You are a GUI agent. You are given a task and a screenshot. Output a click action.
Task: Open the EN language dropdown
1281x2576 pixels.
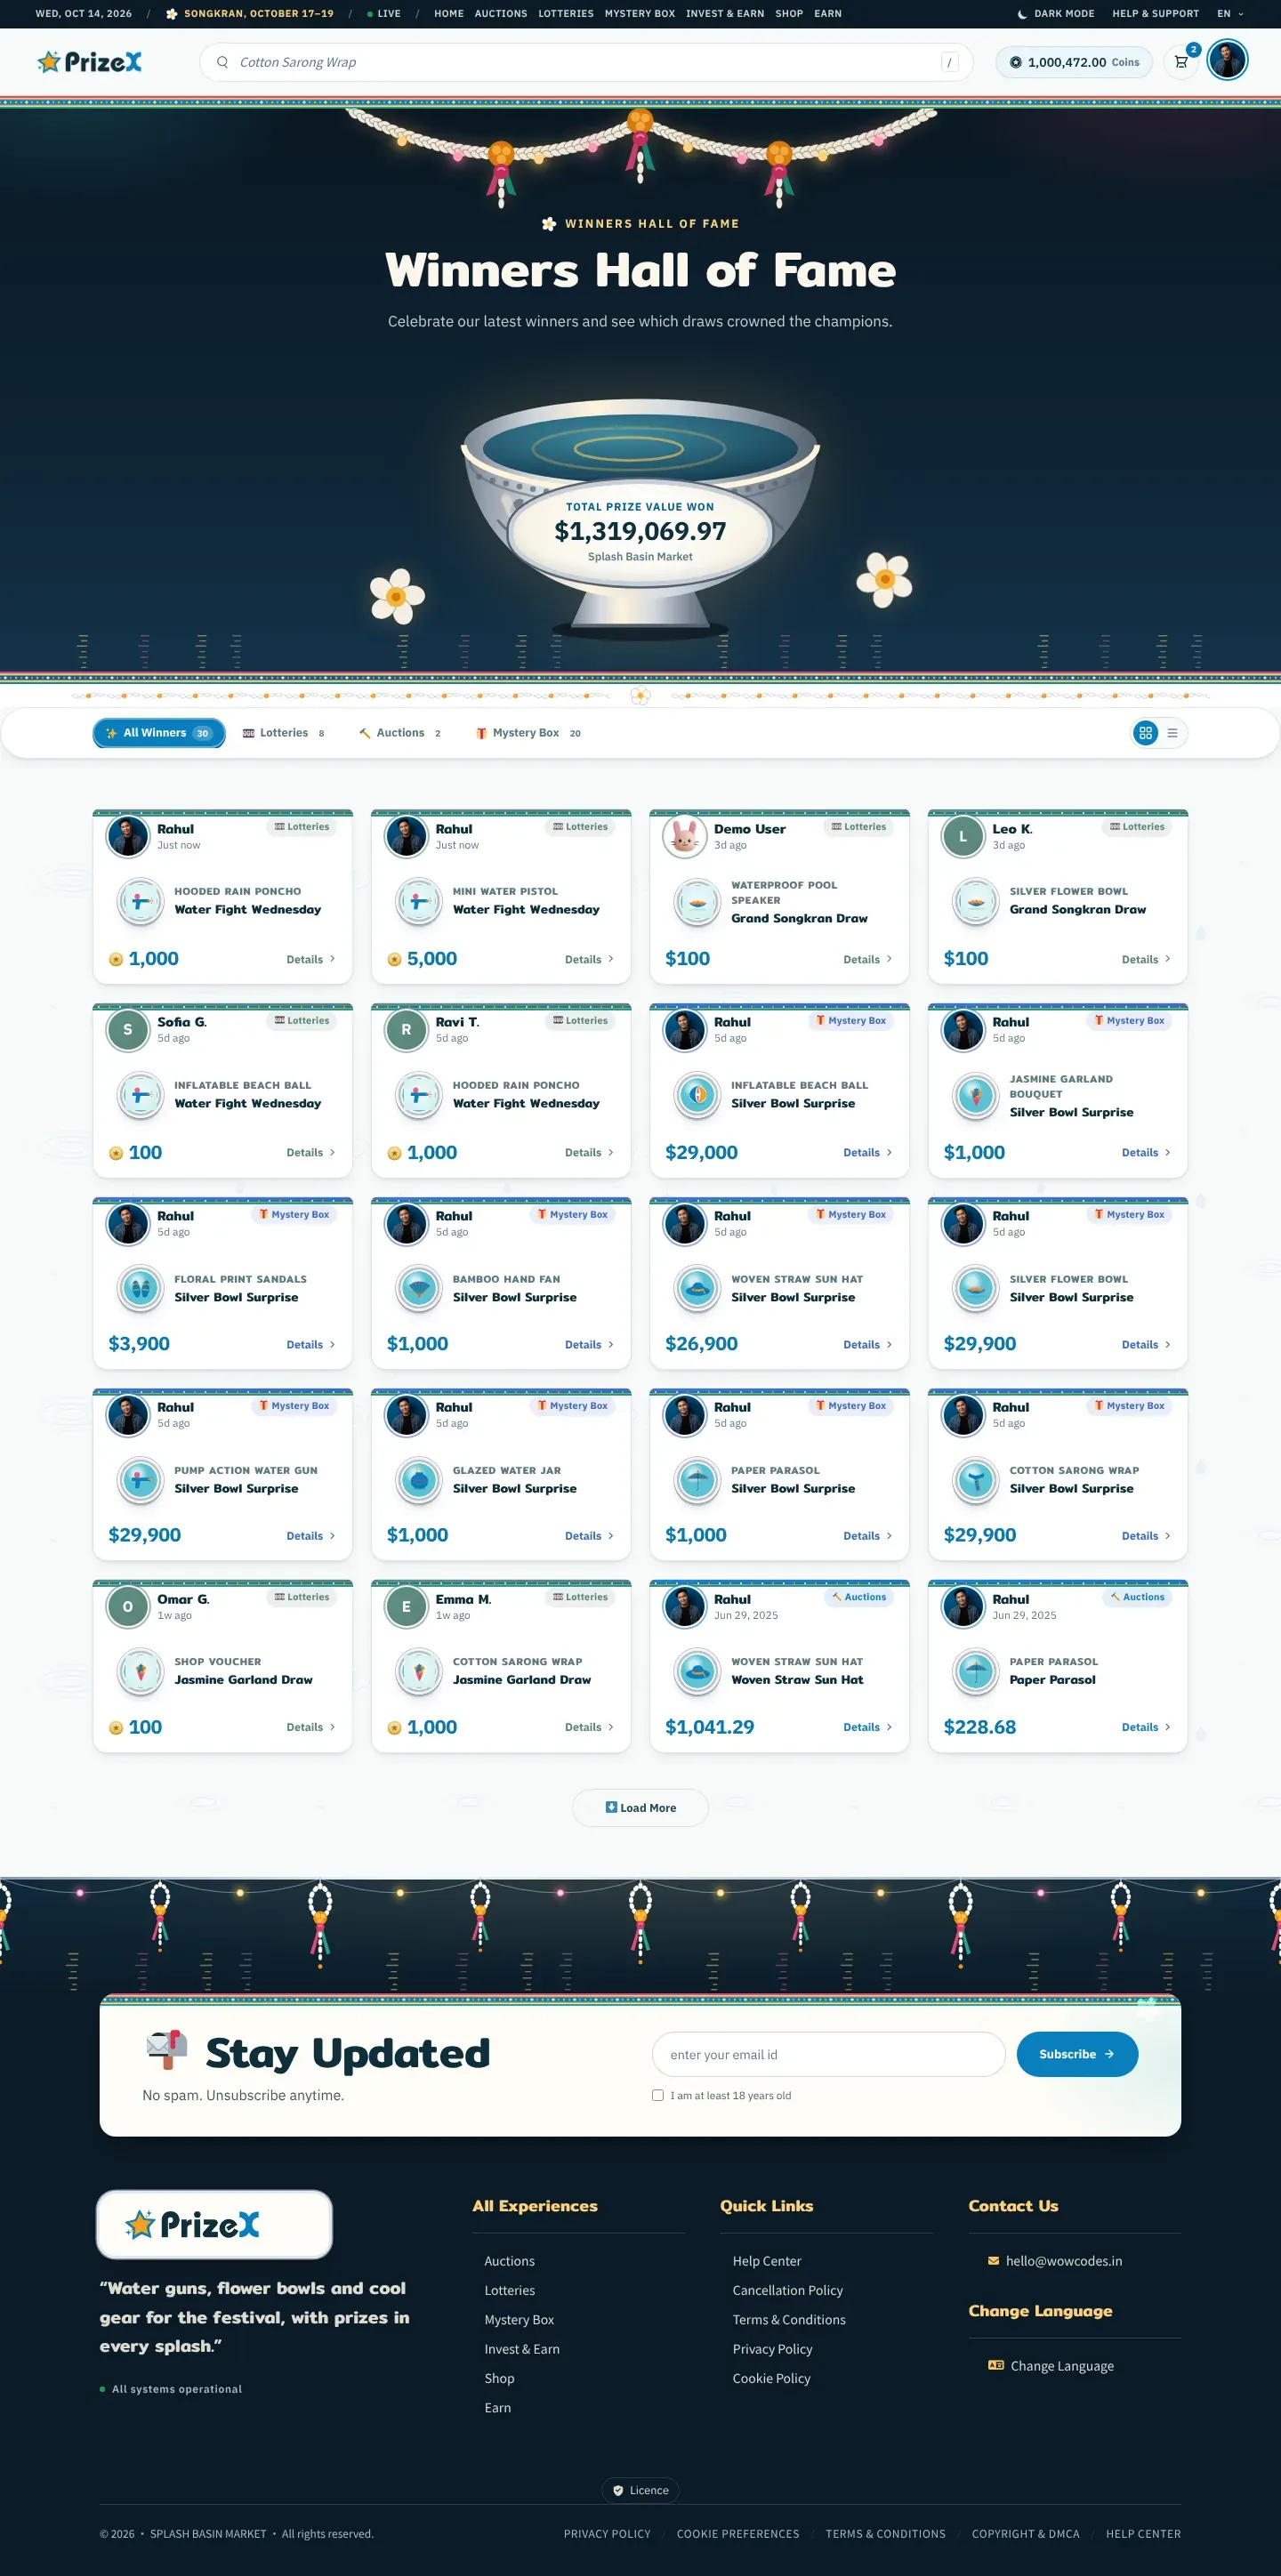(1230, 14)
